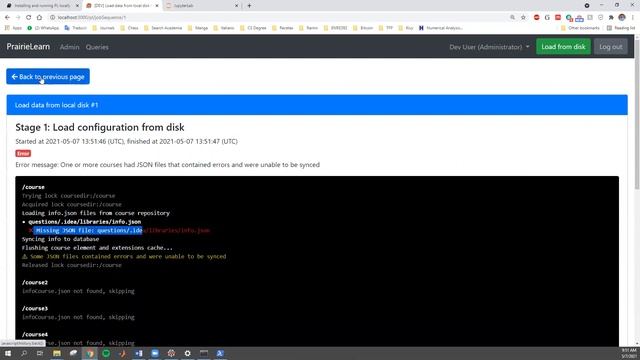The image size is (640, 360).
Task: Click the system clock in taskbar
Action: click(629, 353)
